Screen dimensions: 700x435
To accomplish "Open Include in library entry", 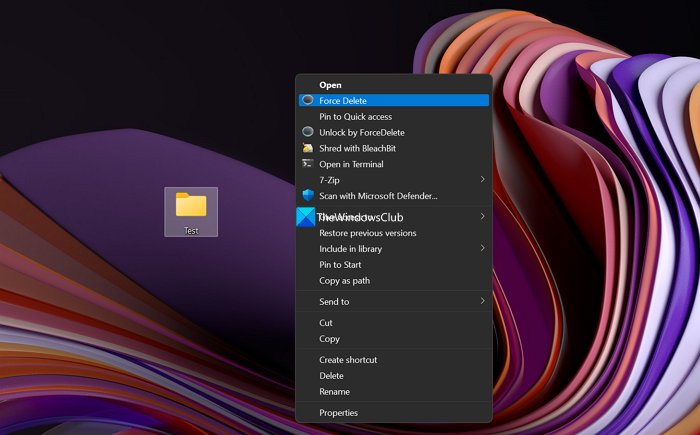I will (394, 249).
